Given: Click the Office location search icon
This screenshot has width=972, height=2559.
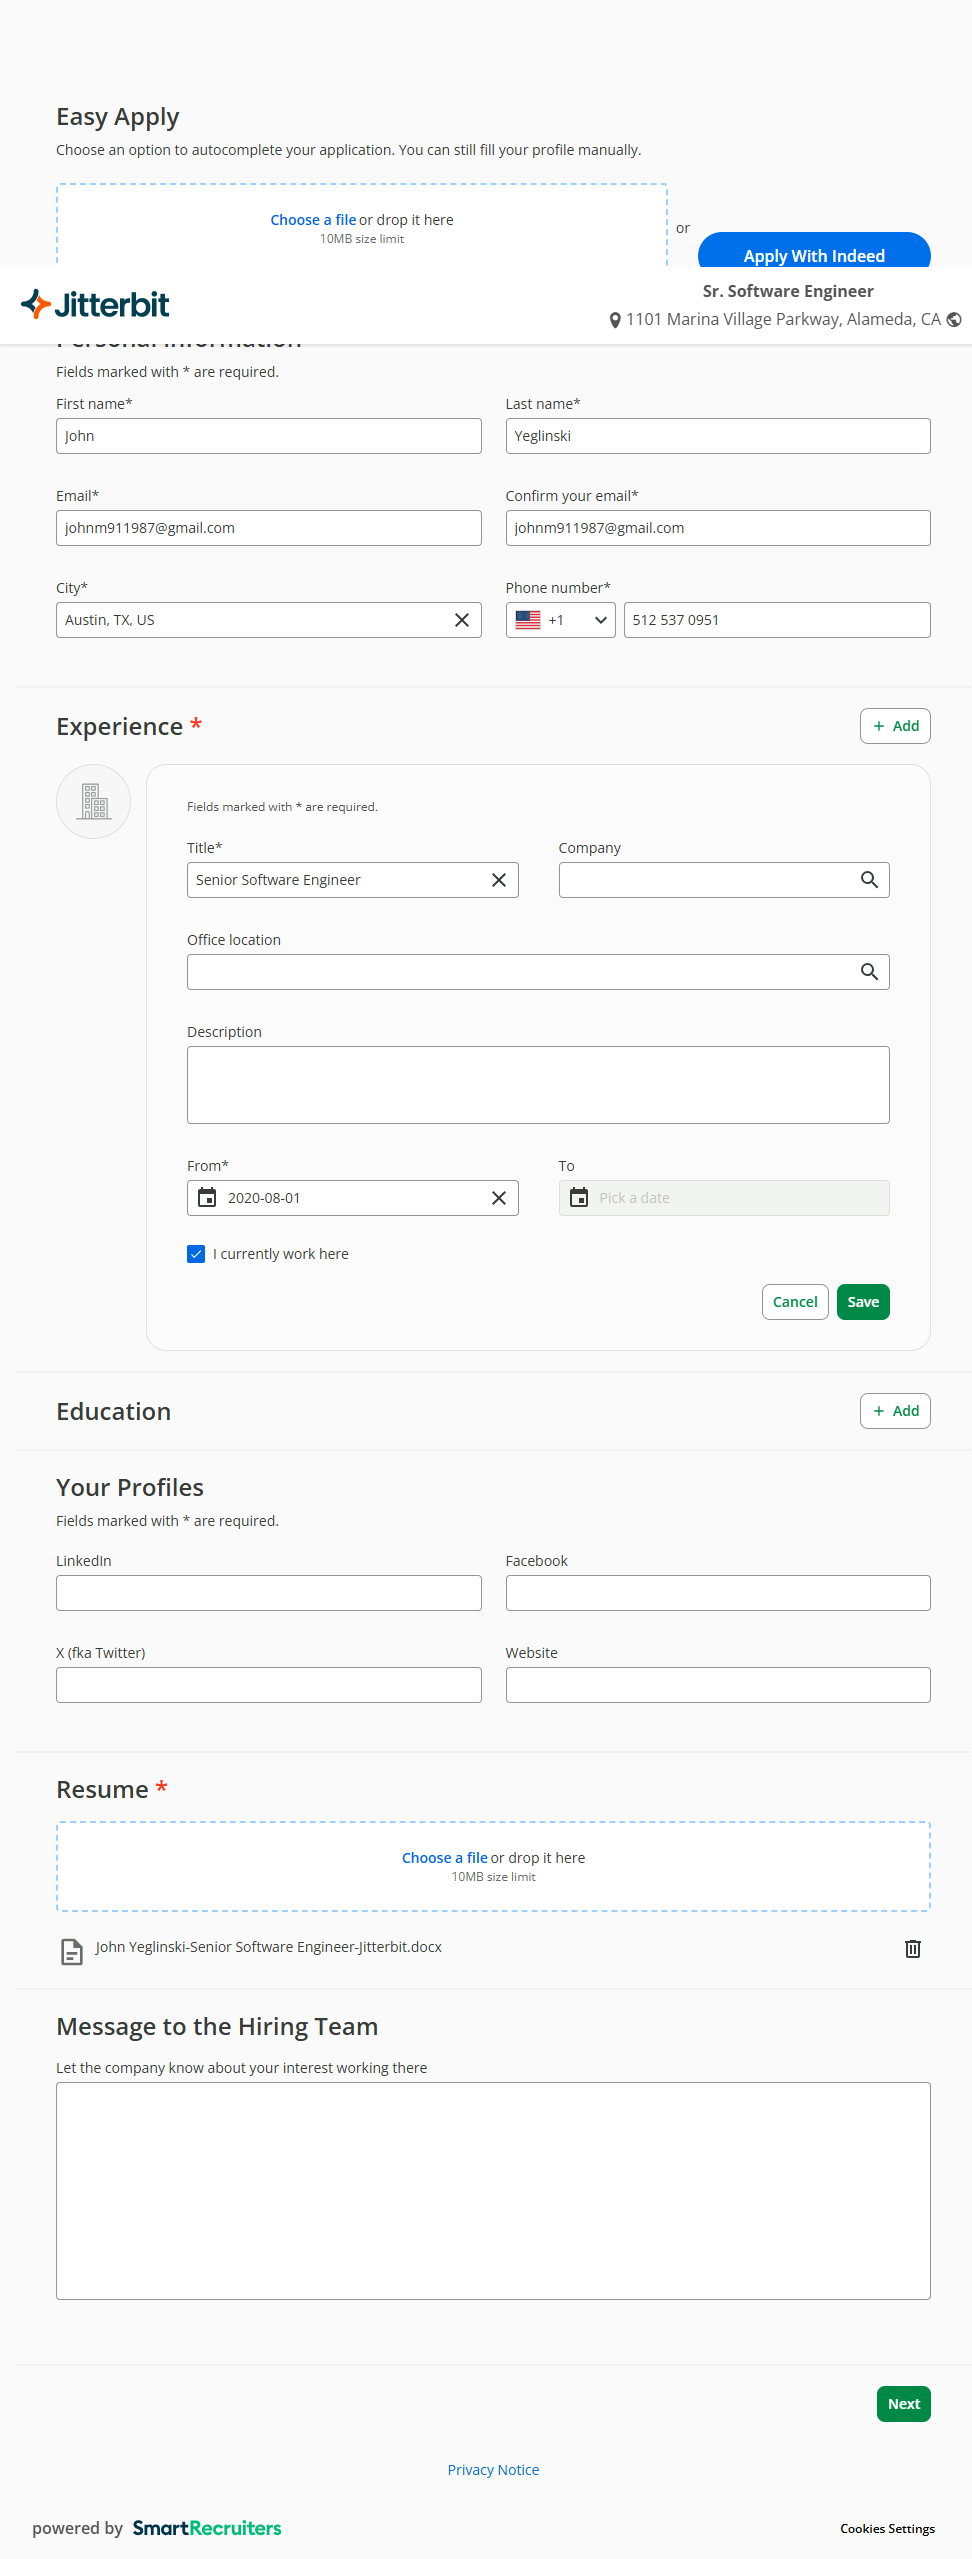Looking at the screenshot, I should 869,972.
